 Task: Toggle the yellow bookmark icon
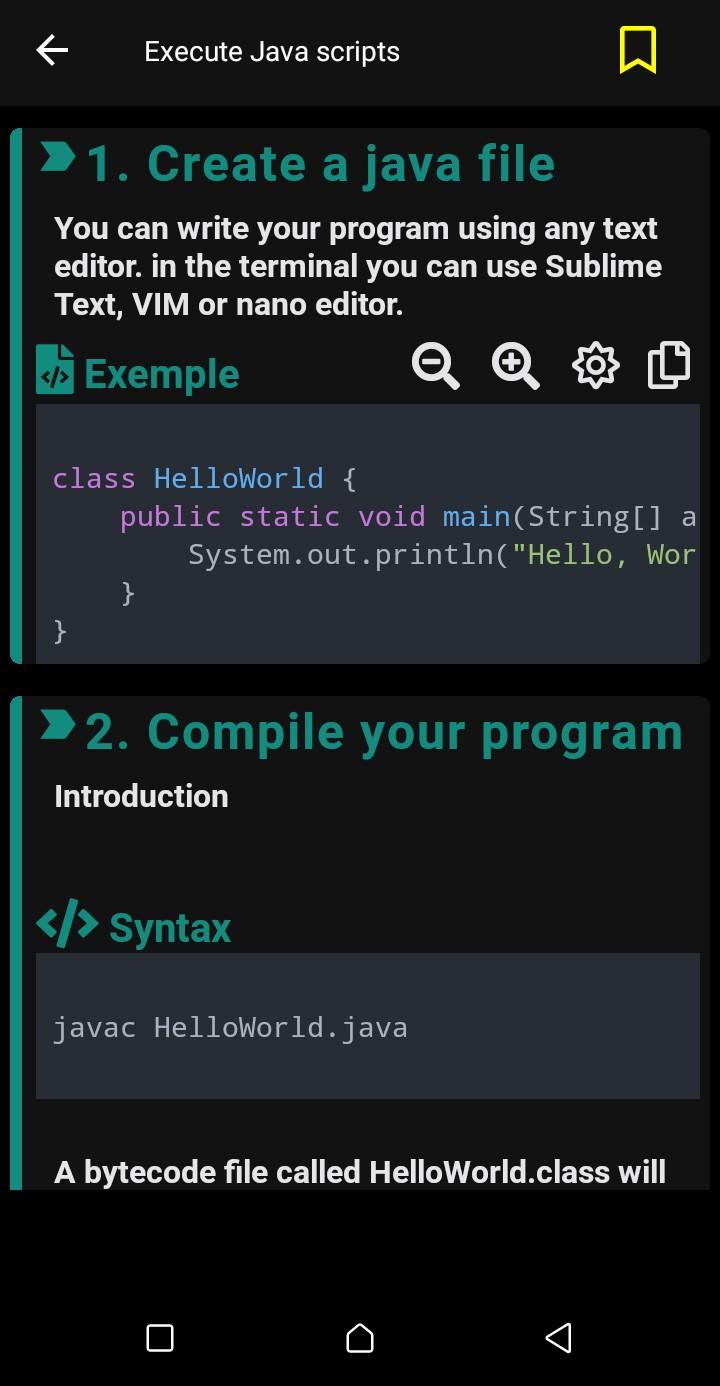pos(637,50)
